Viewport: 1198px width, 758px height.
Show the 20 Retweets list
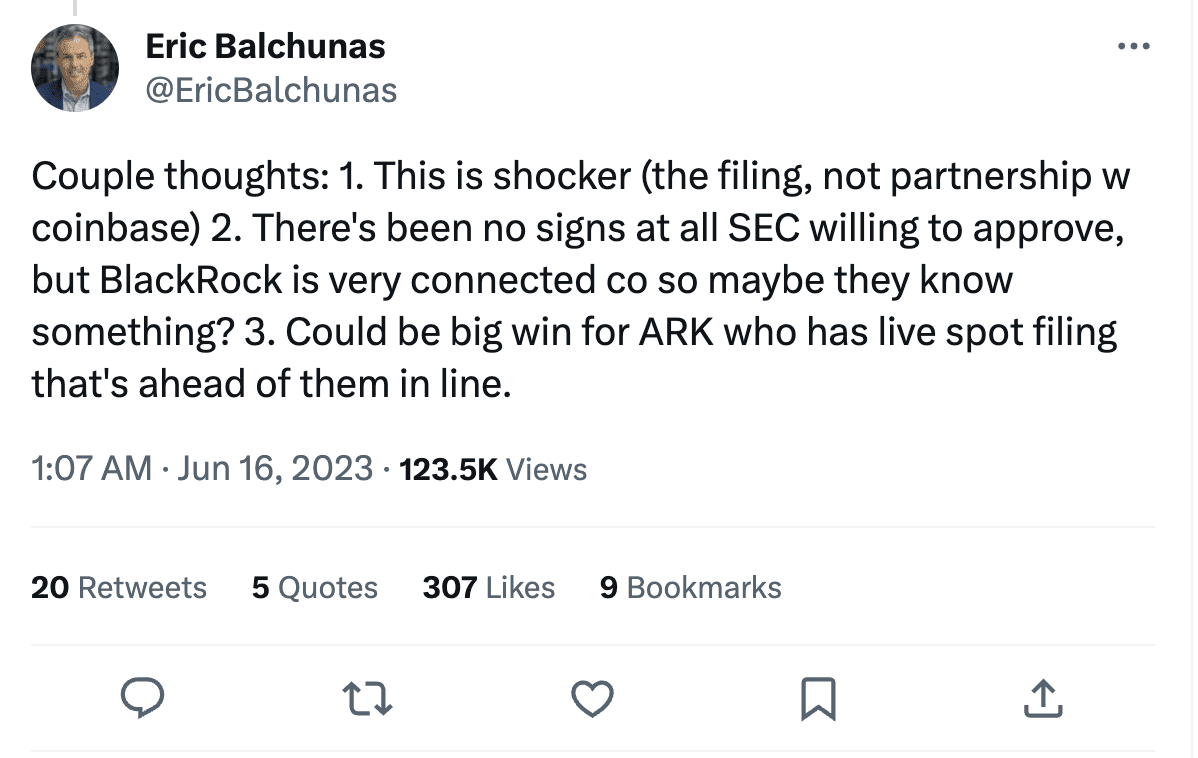click(119, 587)
